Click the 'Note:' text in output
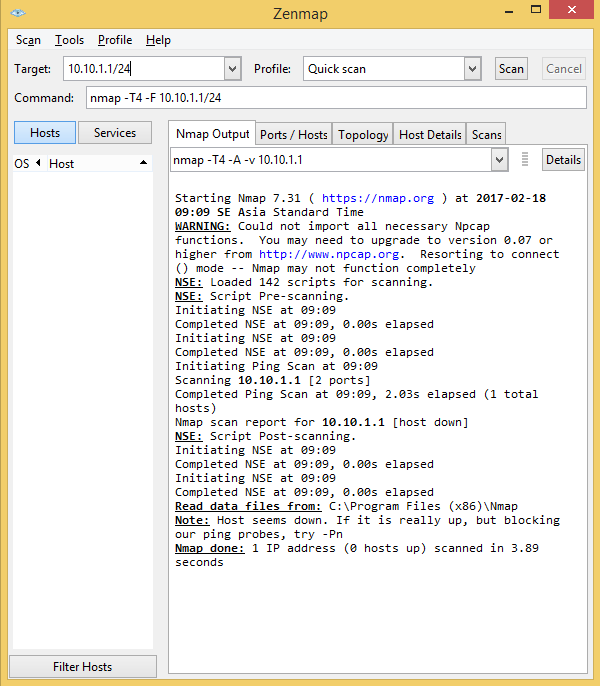This screenshot has height=686, width=600. point(192,520)
